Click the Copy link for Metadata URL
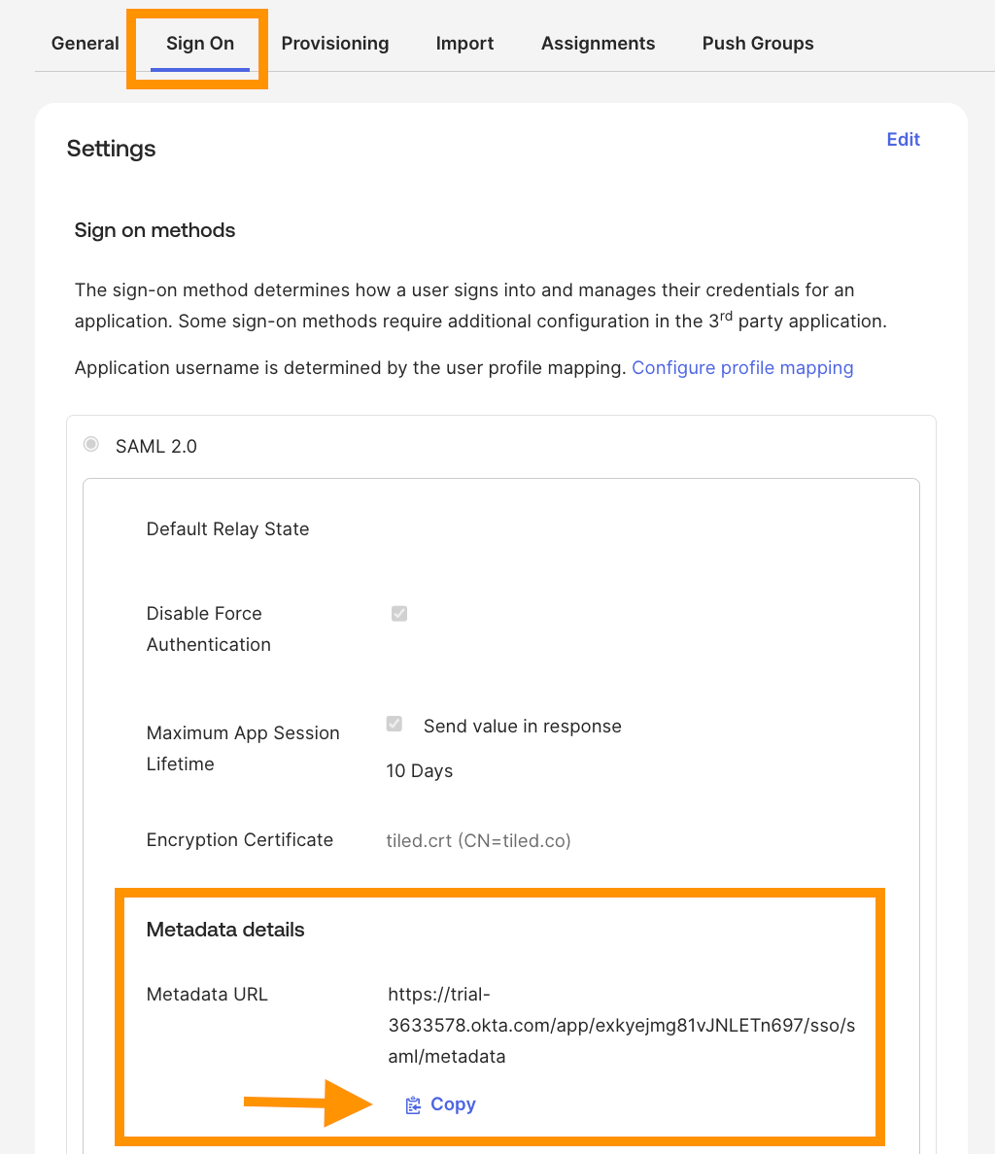Image resolution: width=995 pixels, height=1154 pixels. 453,1104
